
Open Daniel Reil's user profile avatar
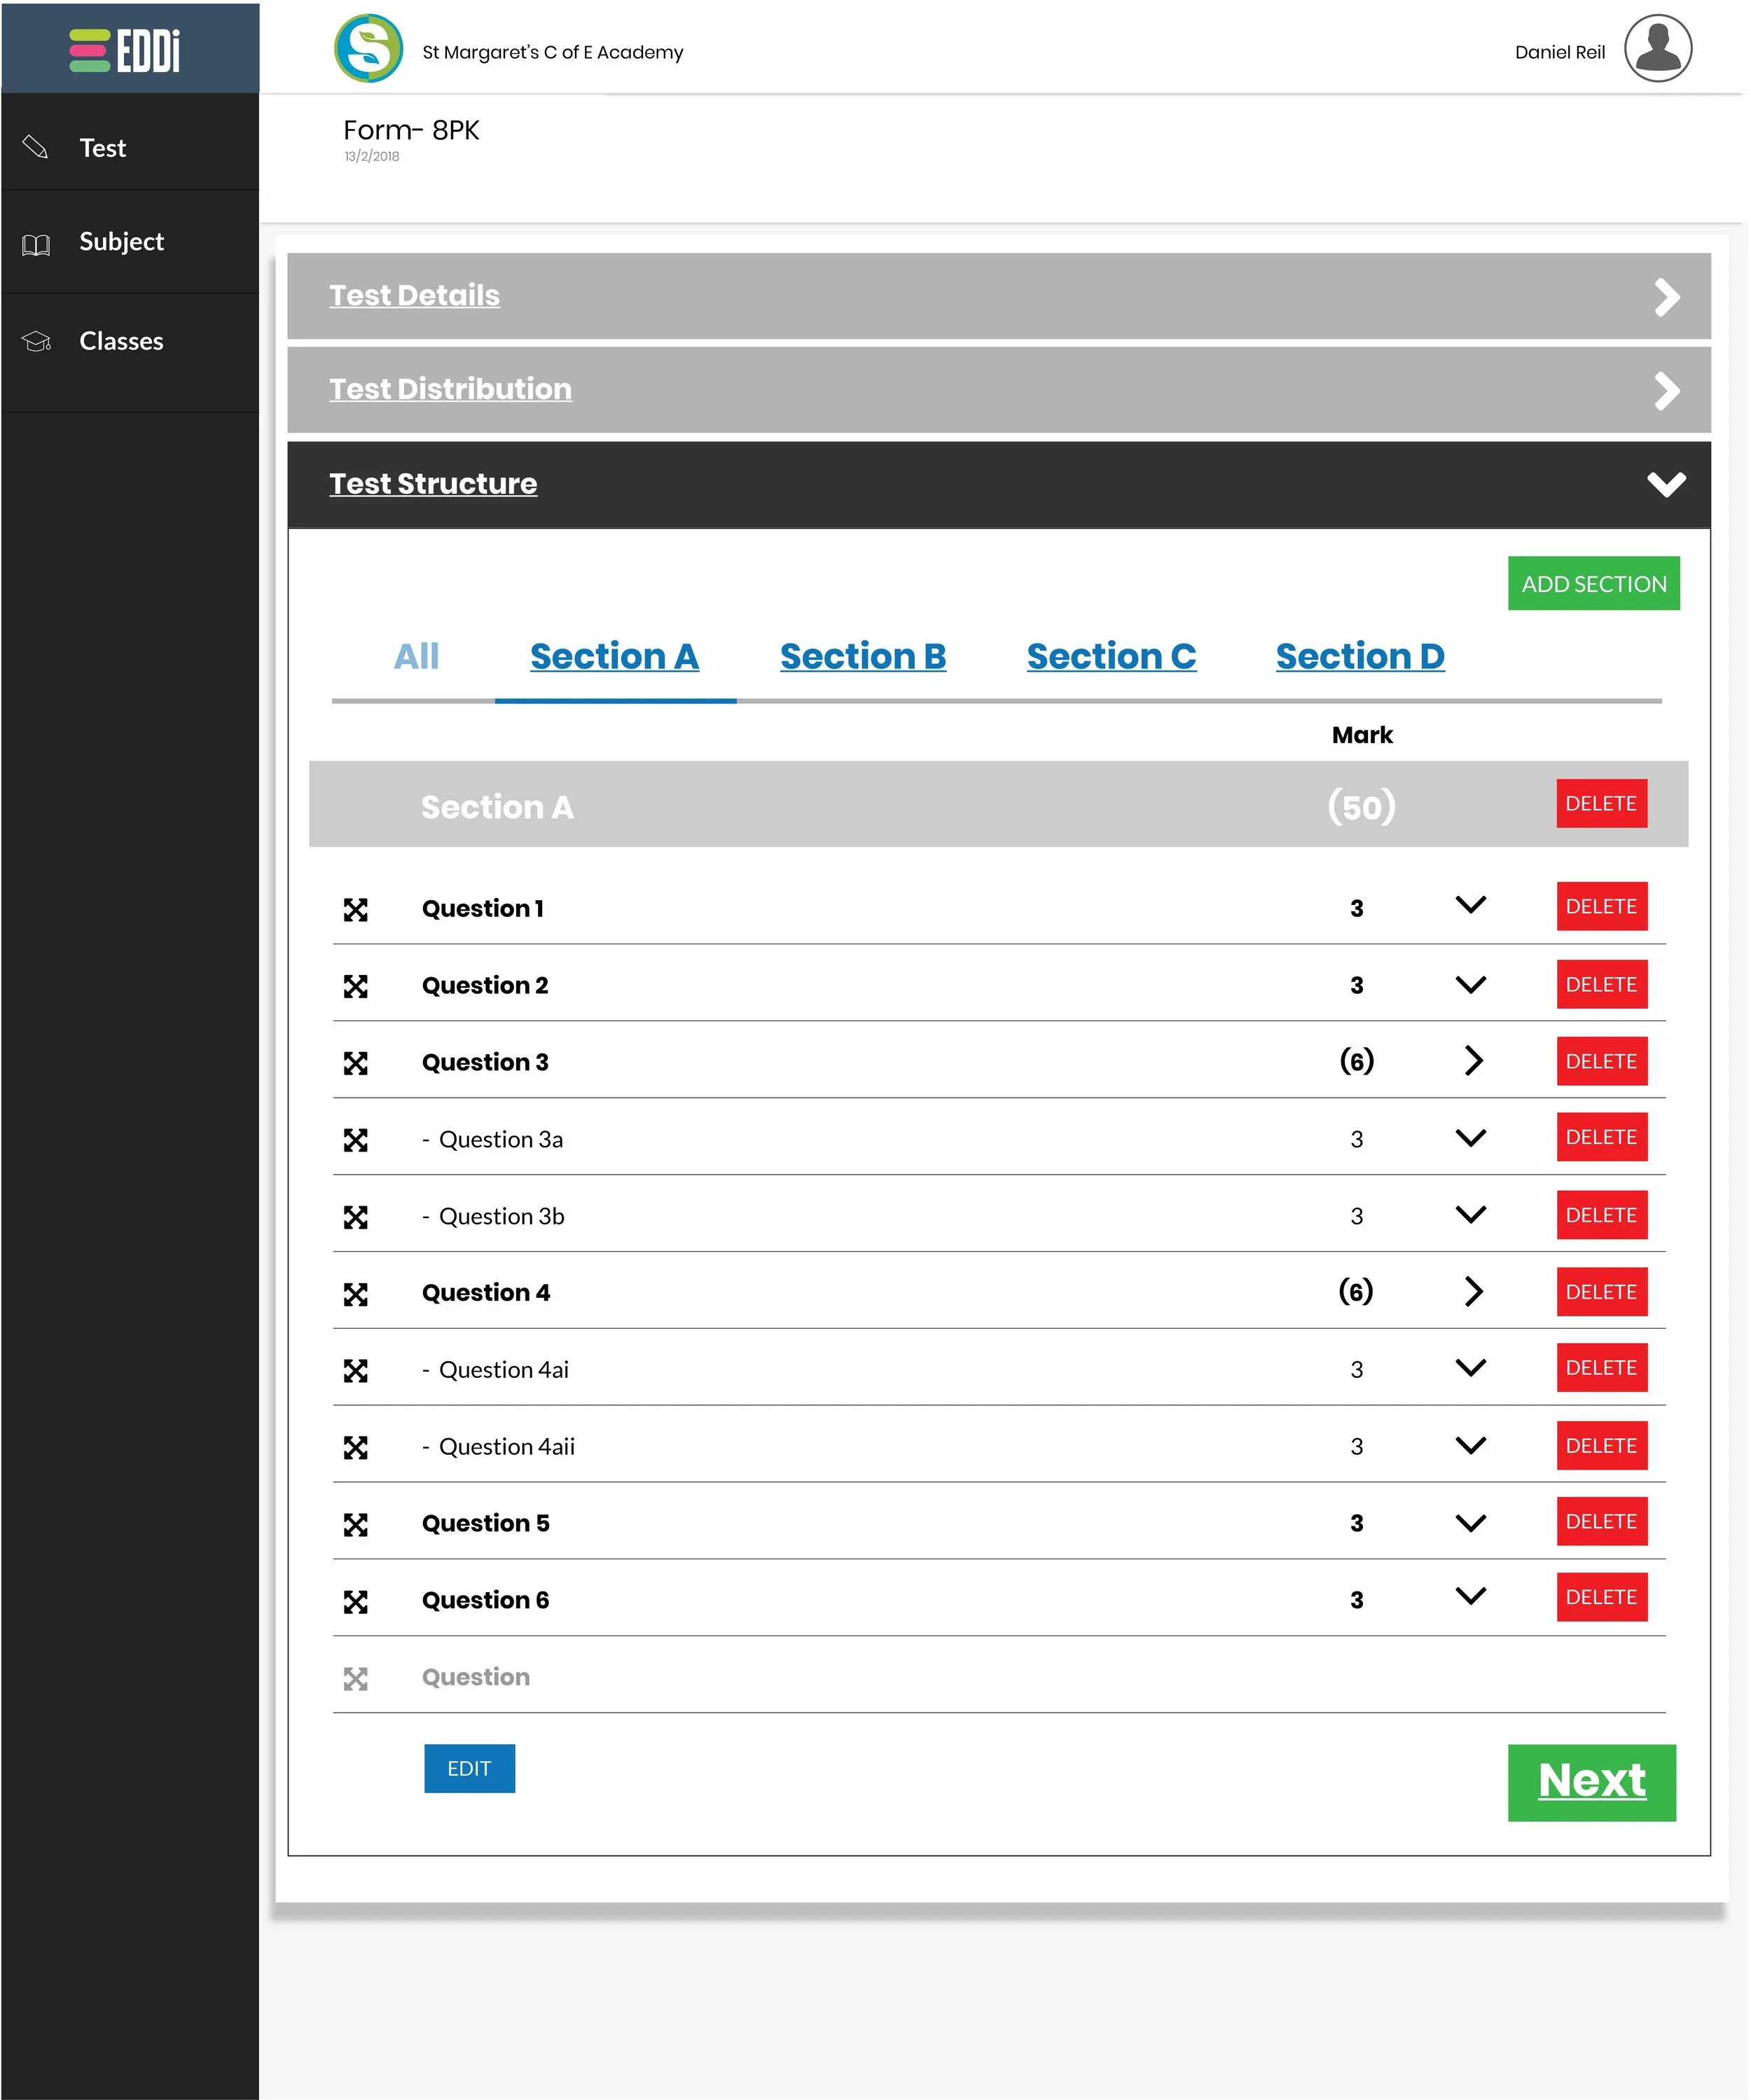(1657, 48)
